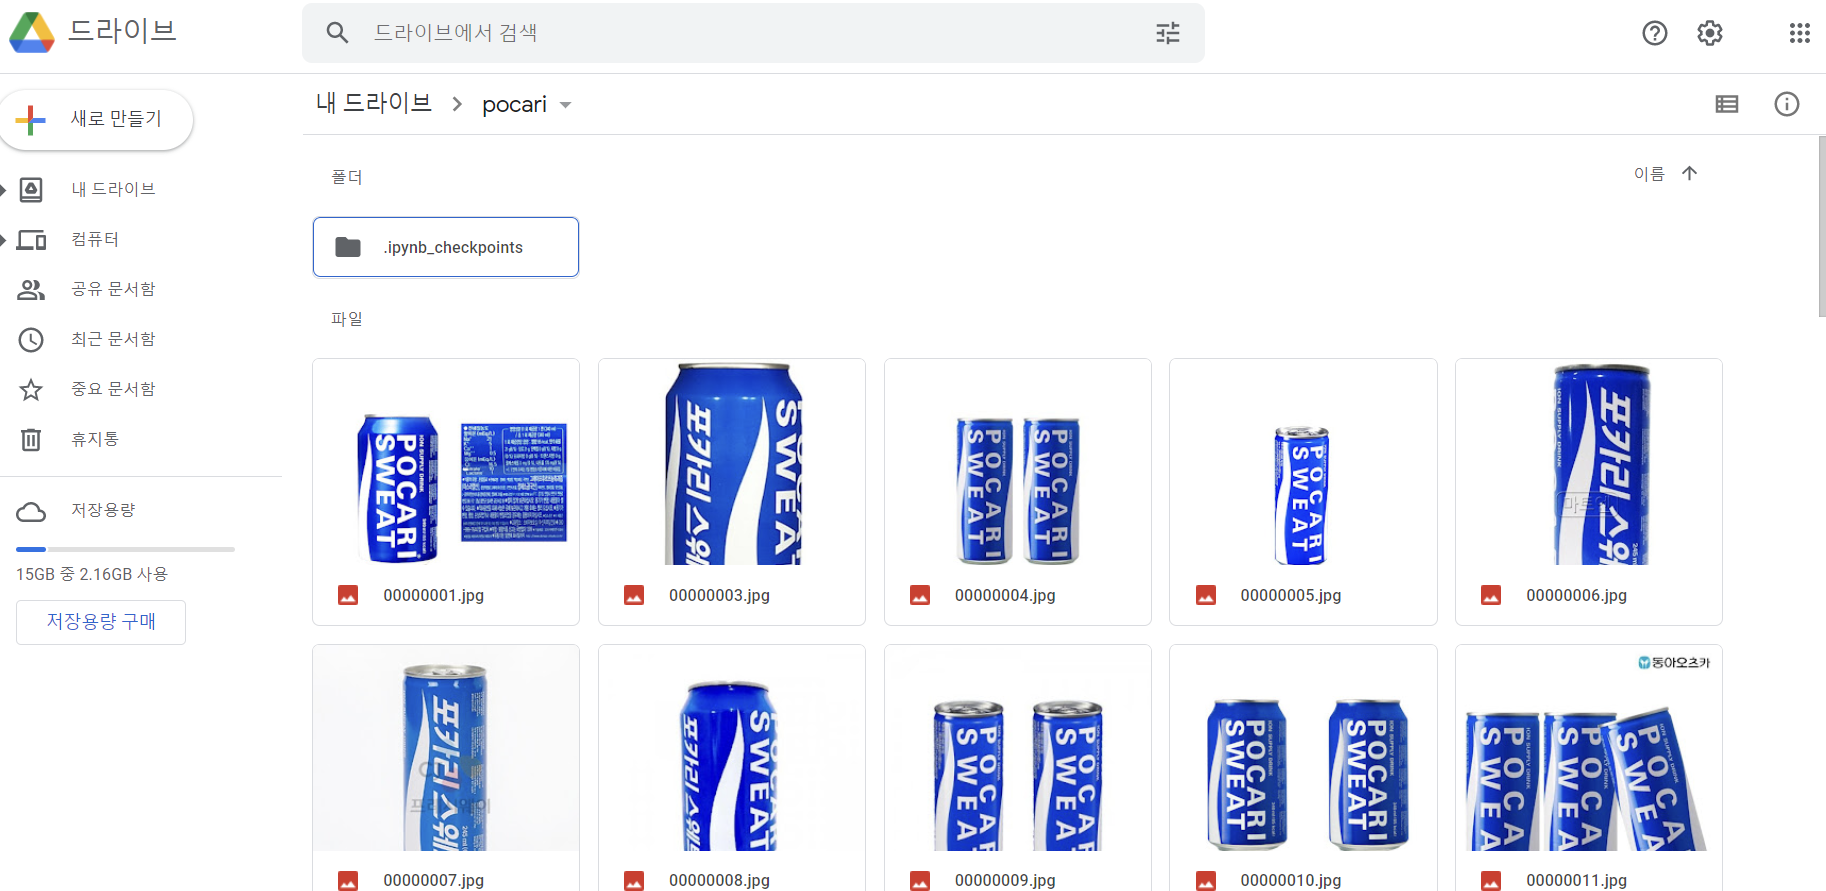The width and height of the screenshot is (1826, 891).
Task: Click the search magnifier icon
Action: pos(337,33)
